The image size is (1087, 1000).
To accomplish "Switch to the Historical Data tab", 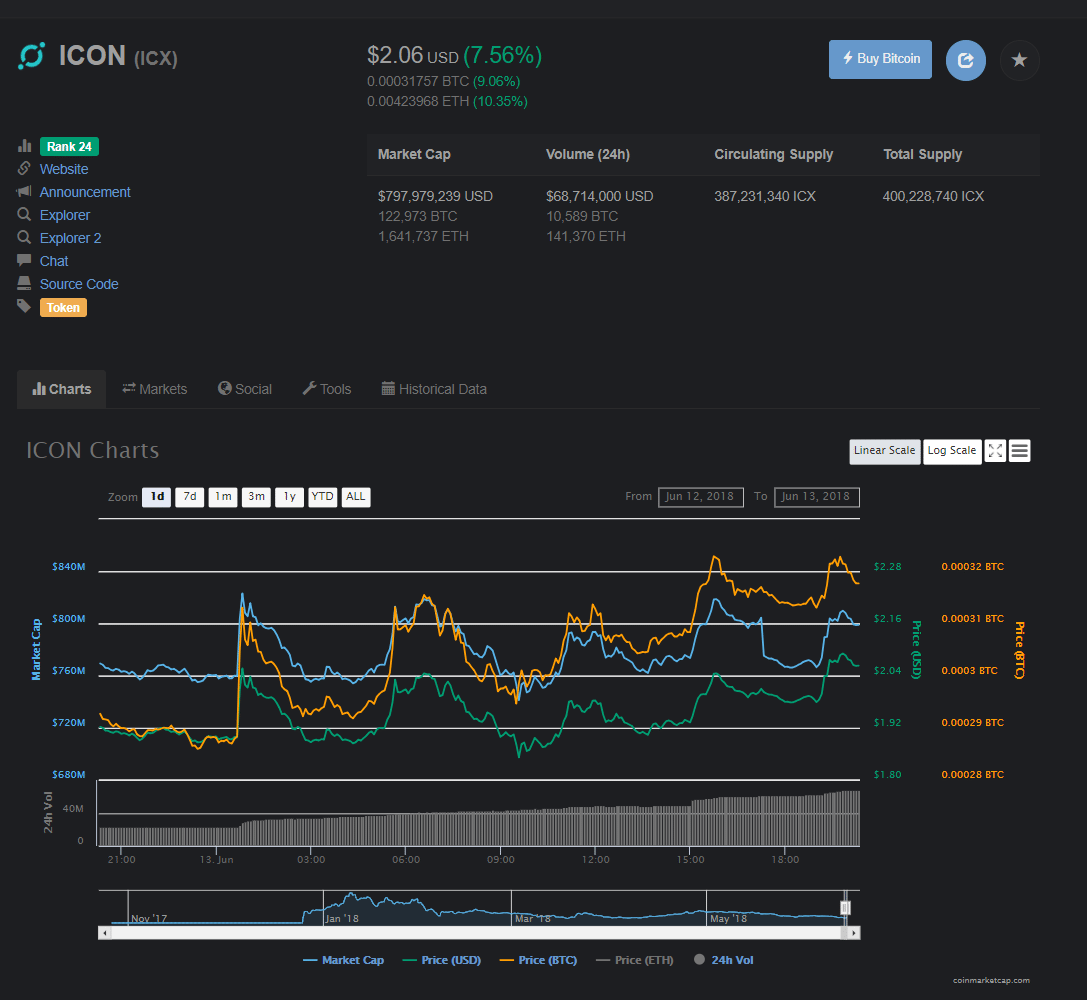I will pyautogui.click(x=434, y=389).
